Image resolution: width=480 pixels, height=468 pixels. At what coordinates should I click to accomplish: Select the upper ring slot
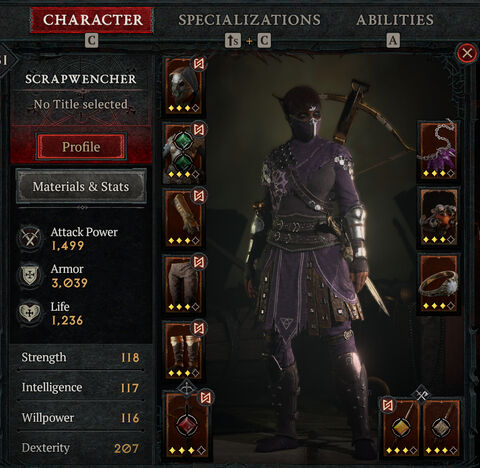click(x=438, y=217)
